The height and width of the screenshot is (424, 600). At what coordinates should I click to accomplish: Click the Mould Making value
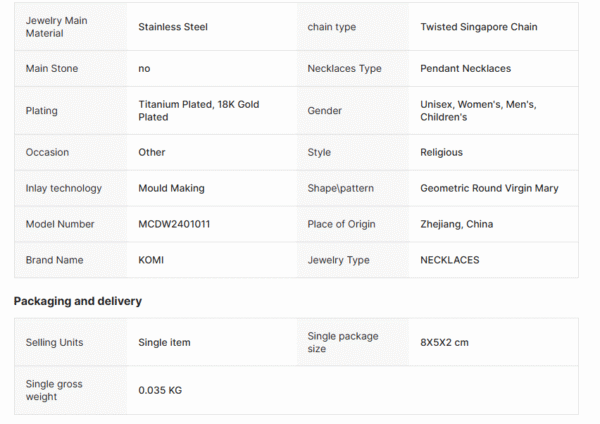(171, 188)
